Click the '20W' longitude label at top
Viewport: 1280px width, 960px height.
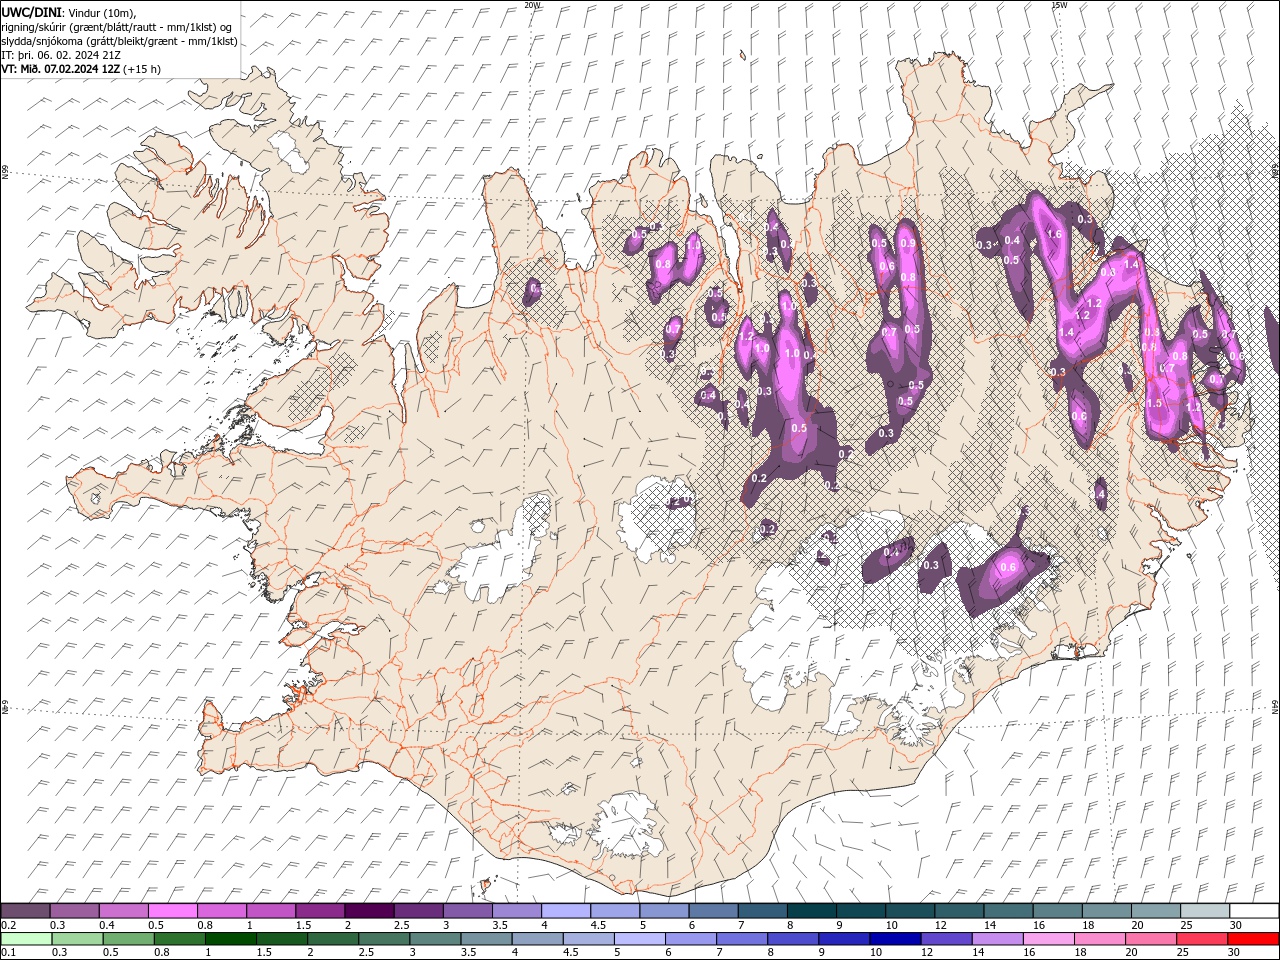(532, 5)
